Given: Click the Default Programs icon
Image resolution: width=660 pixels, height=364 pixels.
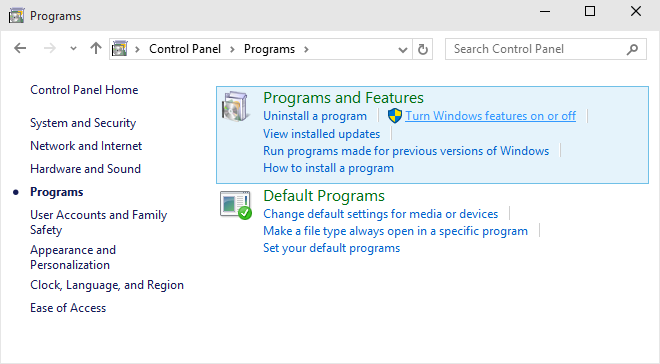Looking at the screenshot, I should click(x=236, y=205).
